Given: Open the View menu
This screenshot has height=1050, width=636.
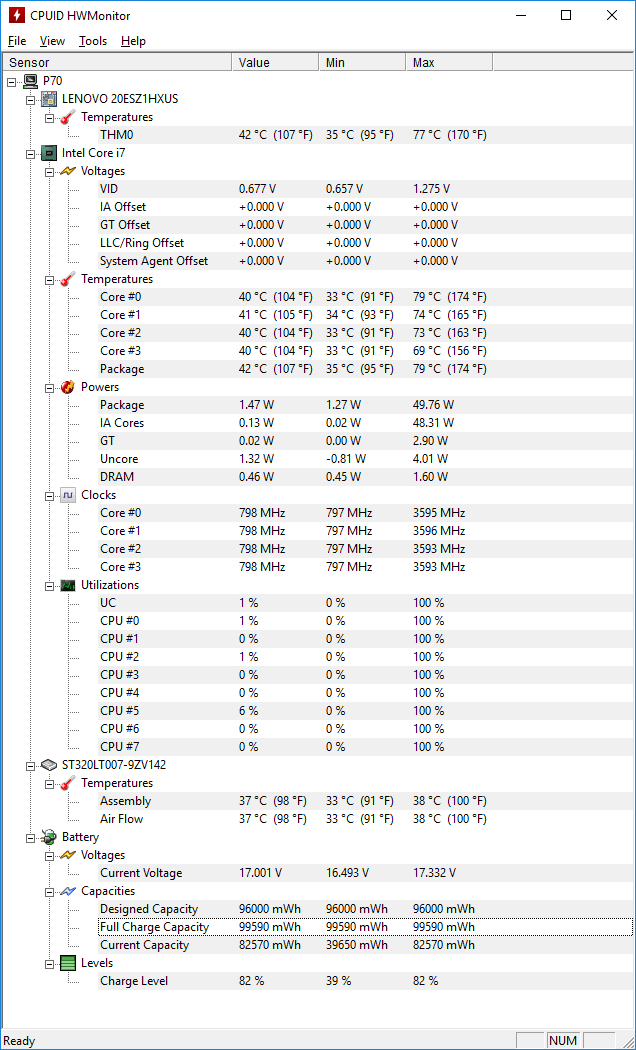Looking at the screenshot, I should click(52, 41).
